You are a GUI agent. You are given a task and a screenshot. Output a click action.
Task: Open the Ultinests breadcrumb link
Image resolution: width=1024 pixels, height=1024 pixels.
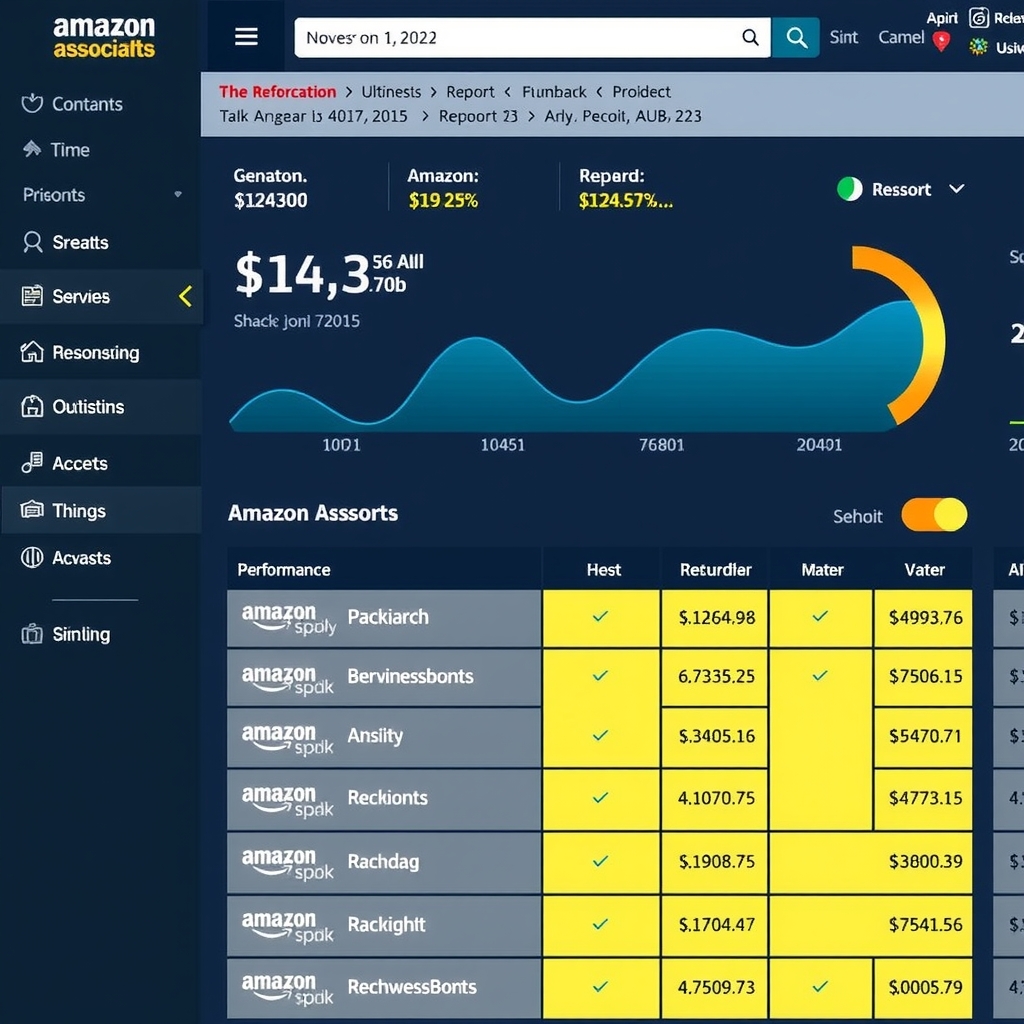[391, 91]
